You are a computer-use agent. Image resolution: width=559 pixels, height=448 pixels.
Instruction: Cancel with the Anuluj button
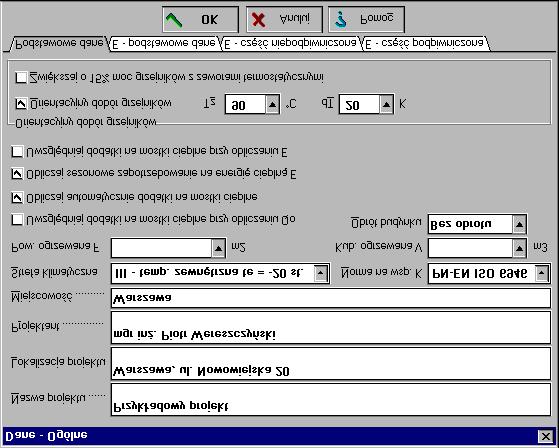(x=284, y=19)
